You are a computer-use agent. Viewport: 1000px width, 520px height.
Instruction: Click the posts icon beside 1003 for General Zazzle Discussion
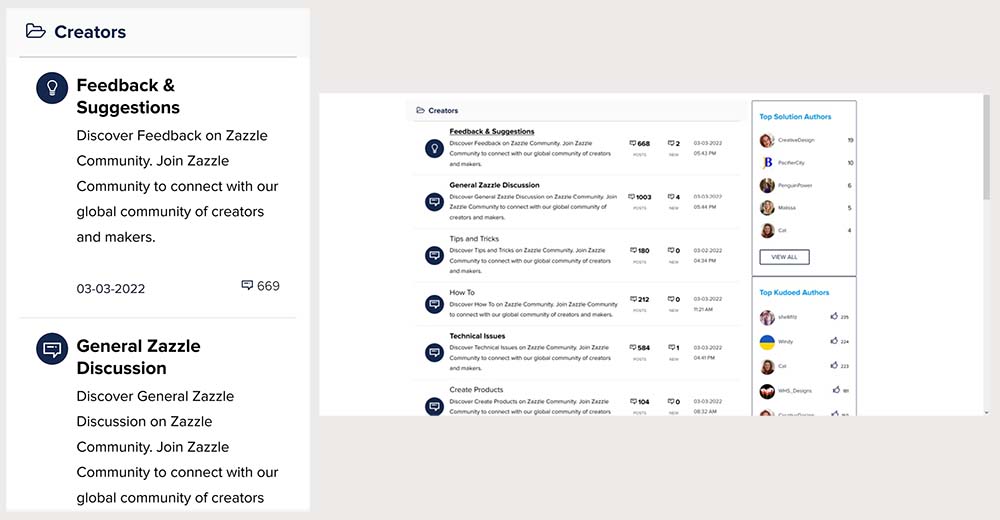(x=631, y=197)
